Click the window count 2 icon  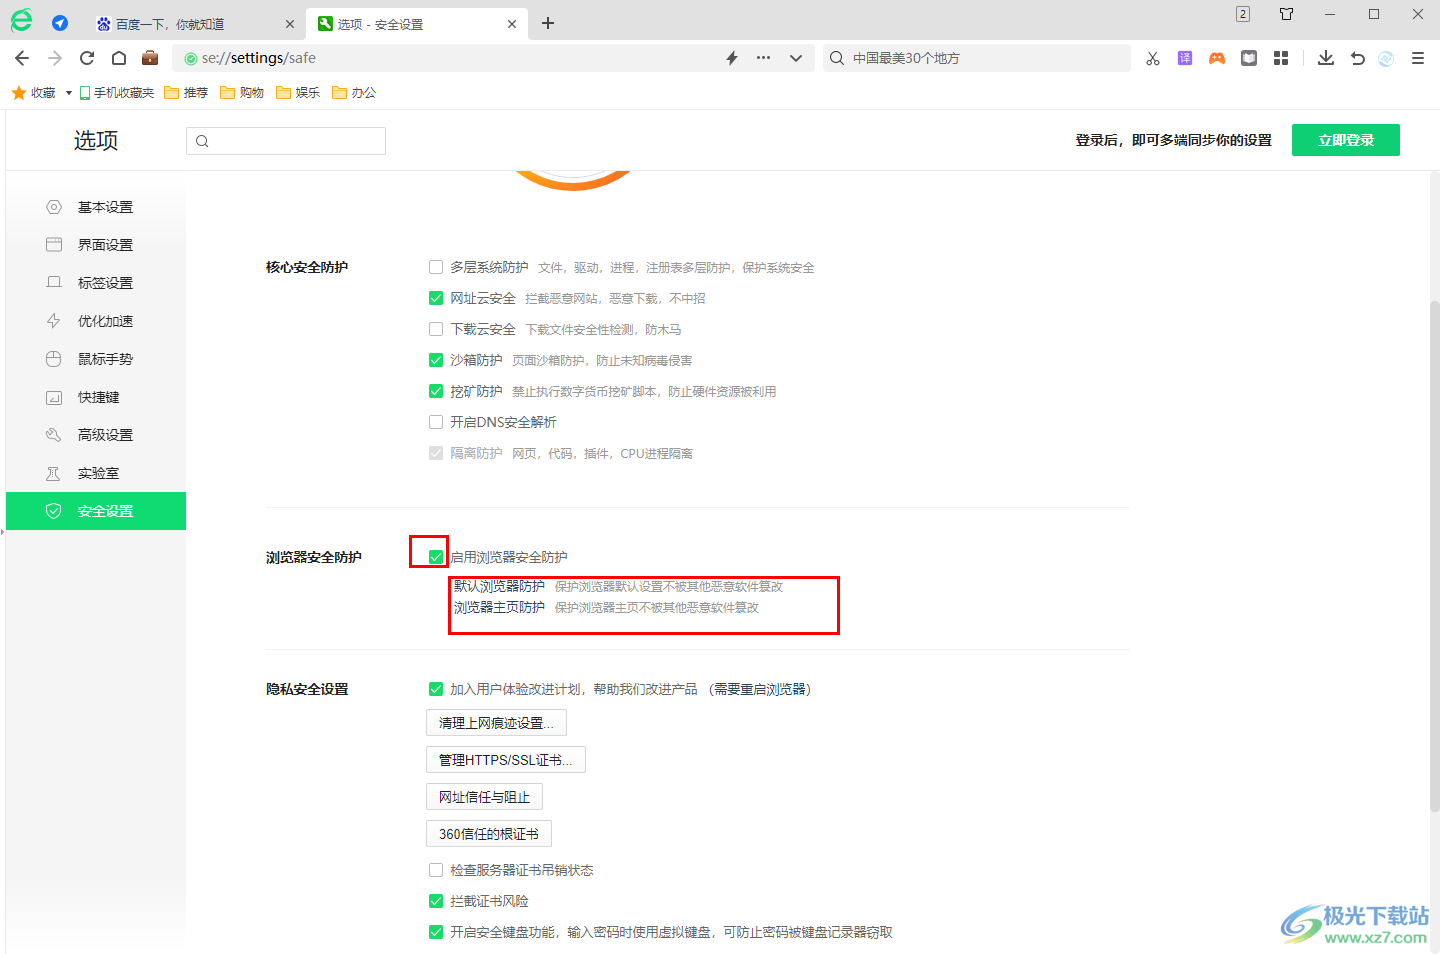(1243, 14)
